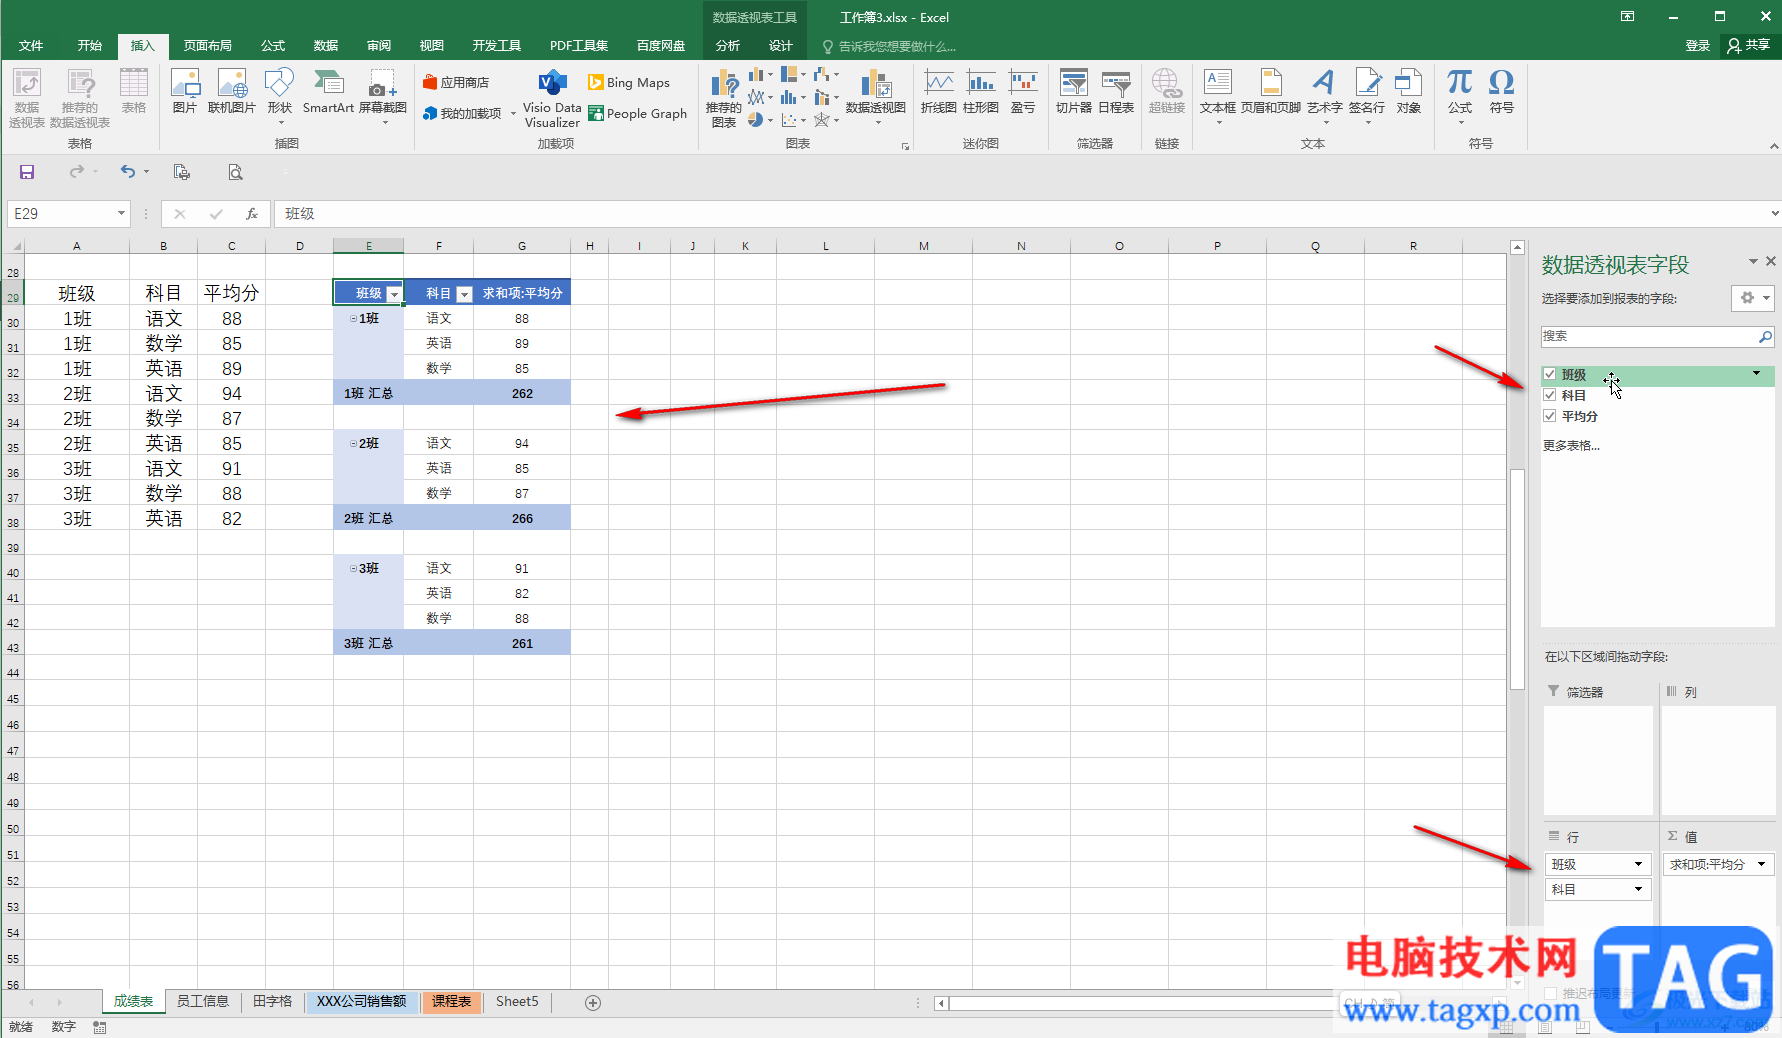Insert a Timeline filter
The image size is (1782, 1038).
1116,91
